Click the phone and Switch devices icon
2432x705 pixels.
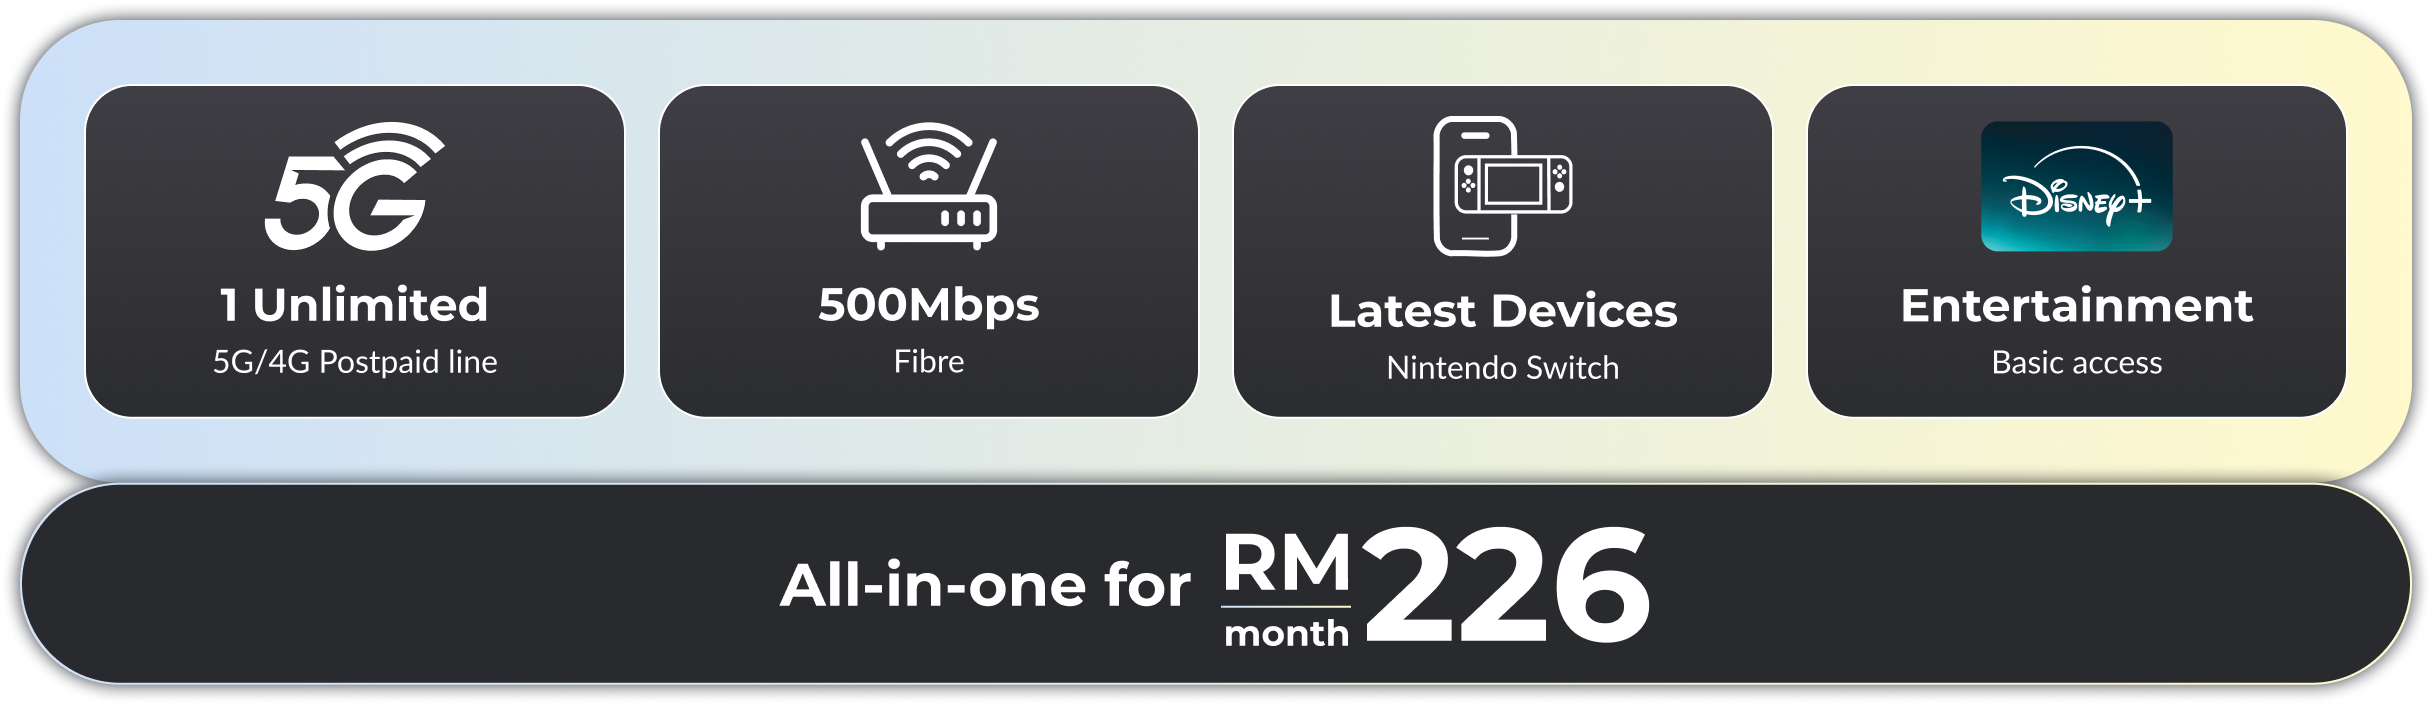(1503, 186)
